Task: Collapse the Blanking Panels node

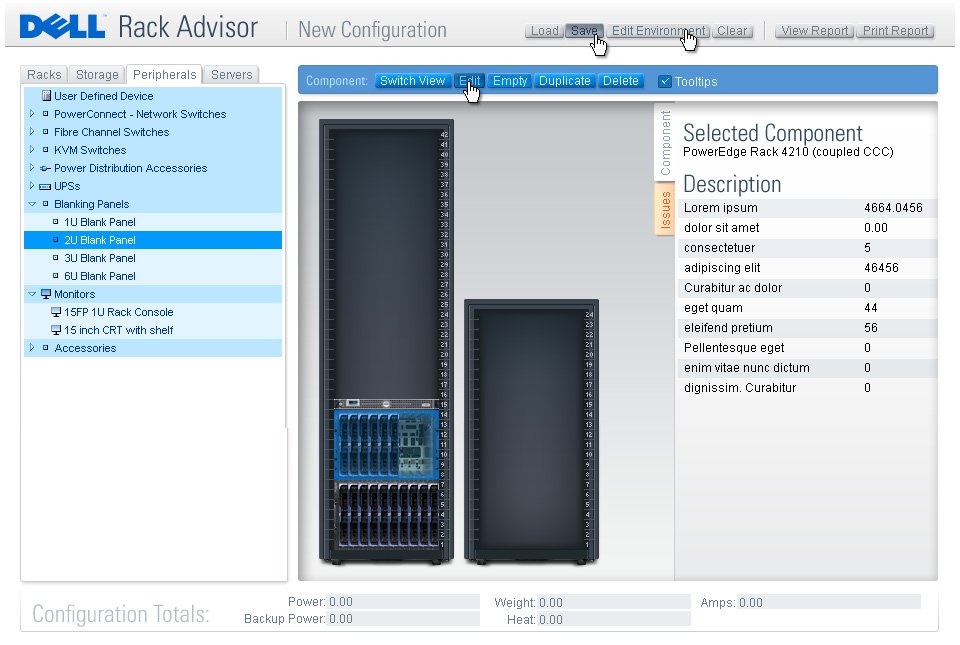Action: pos(32,204)
